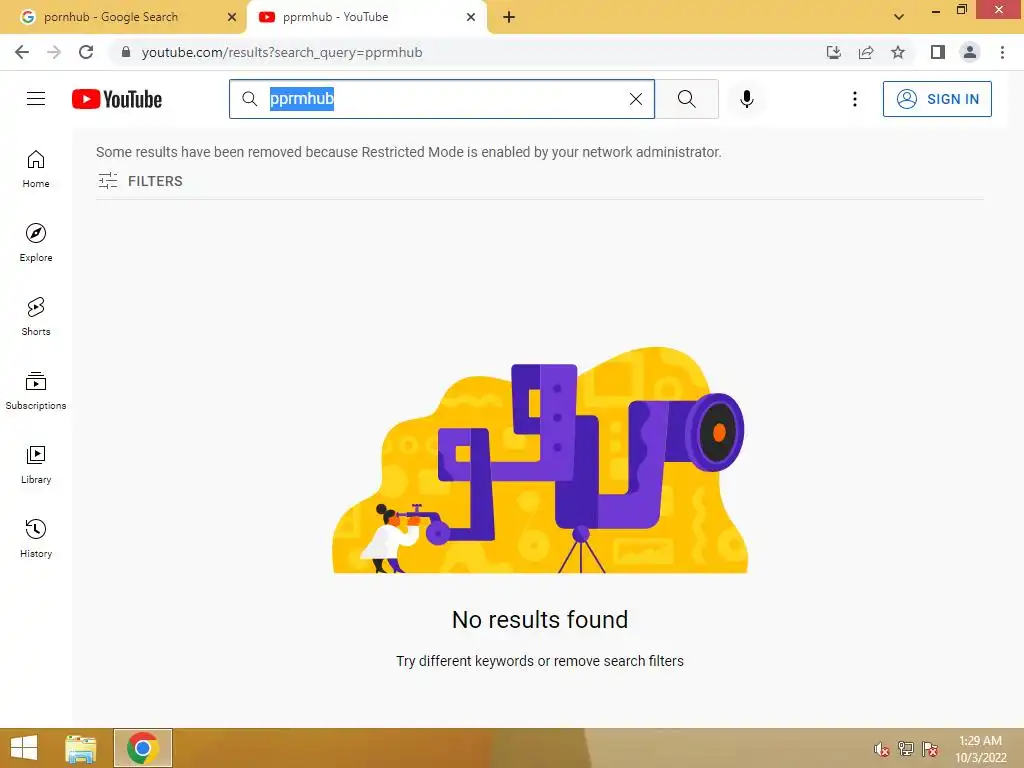Open the YouTube hamburger guide menu
1024x768 pixels.
[x=36, y=99]
